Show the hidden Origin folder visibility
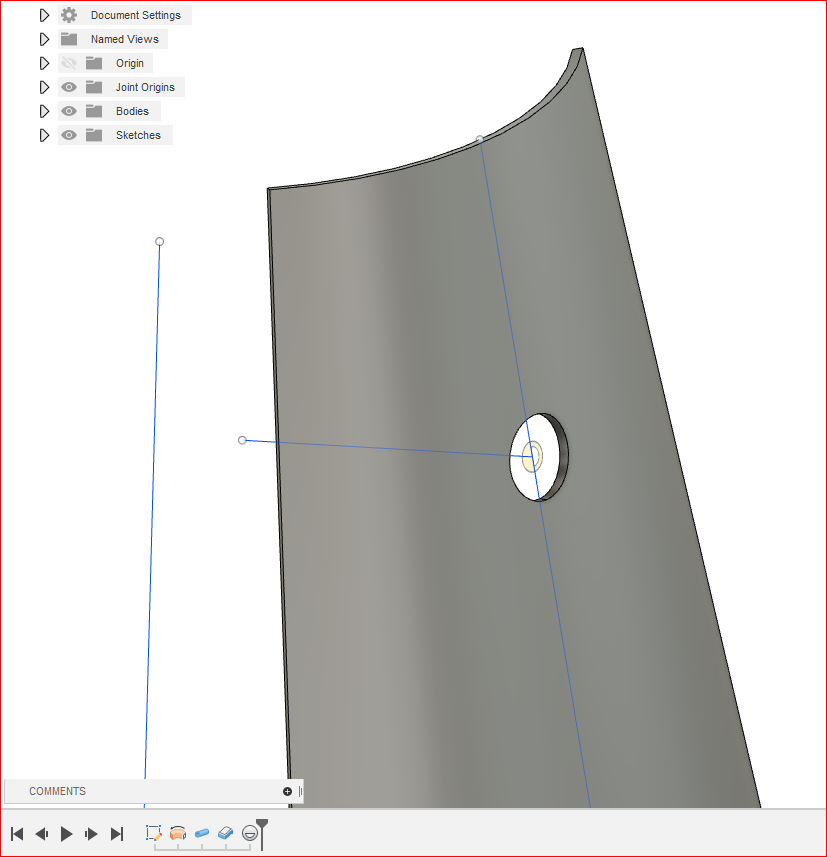The height and width of the screenshot is (857, 827). coord(68,62)
